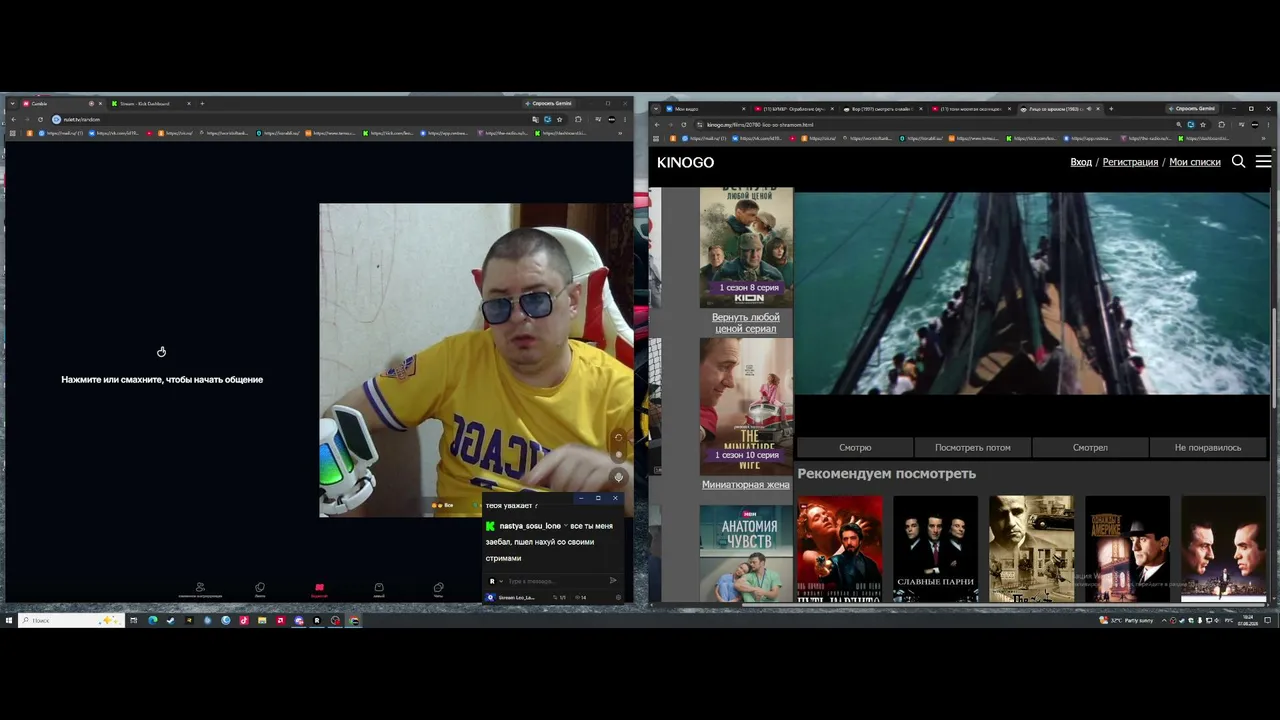Image resolution: width=1280 pixels, height=720 pixels.
Task: Click the chat message input field
Action: (x=553, y=581)
